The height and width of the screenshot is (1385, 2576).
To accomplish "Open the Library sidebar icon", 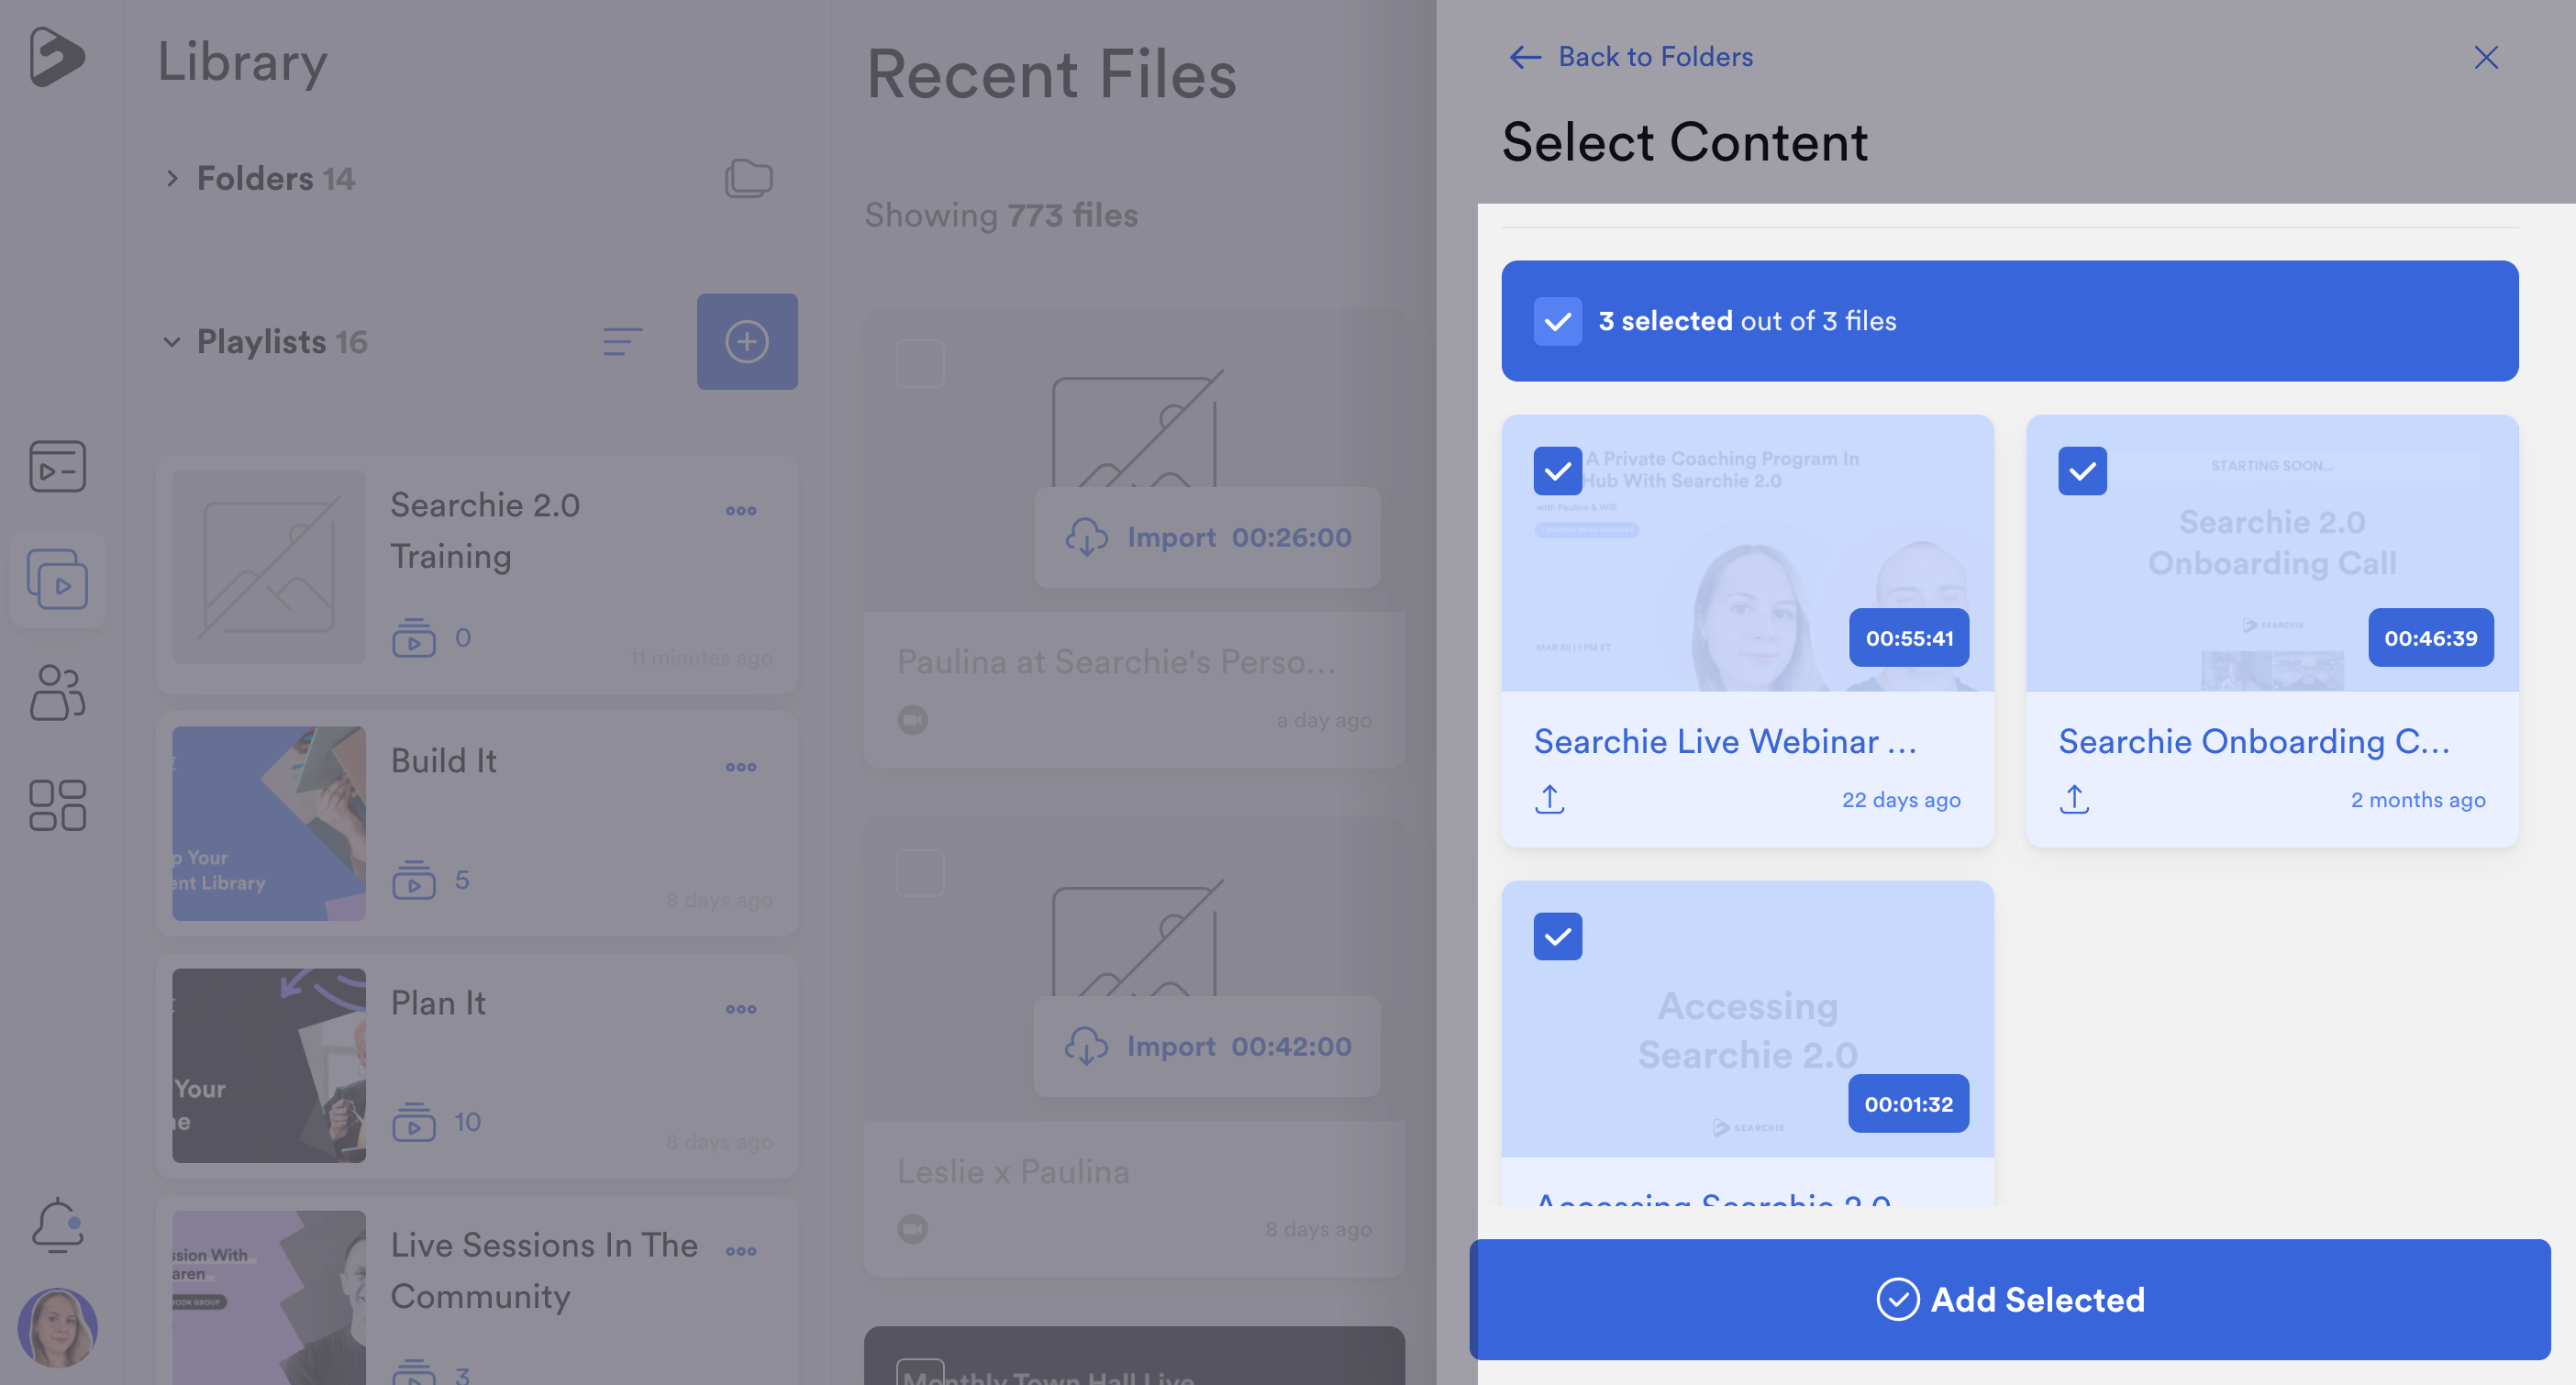I will click(57, 579).
